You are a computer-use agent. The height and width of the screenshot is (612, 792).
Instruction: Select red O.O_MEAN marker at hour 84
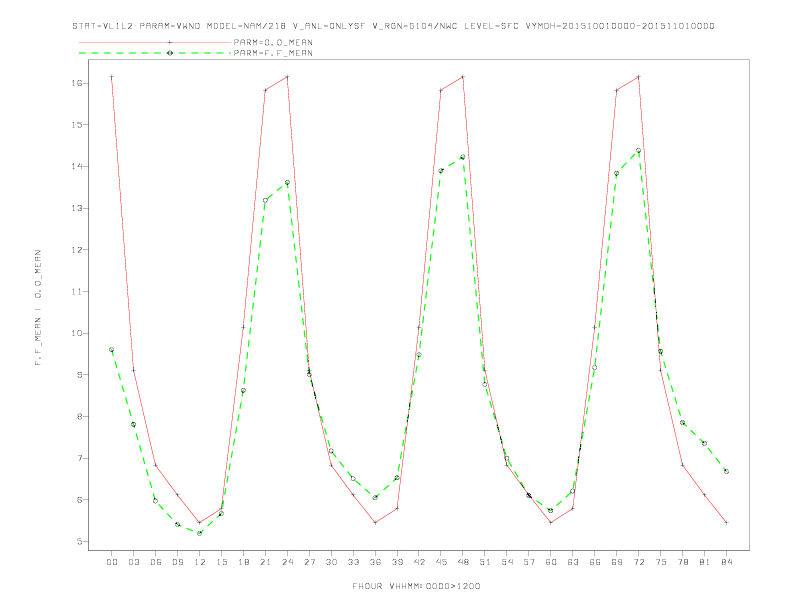726,523
